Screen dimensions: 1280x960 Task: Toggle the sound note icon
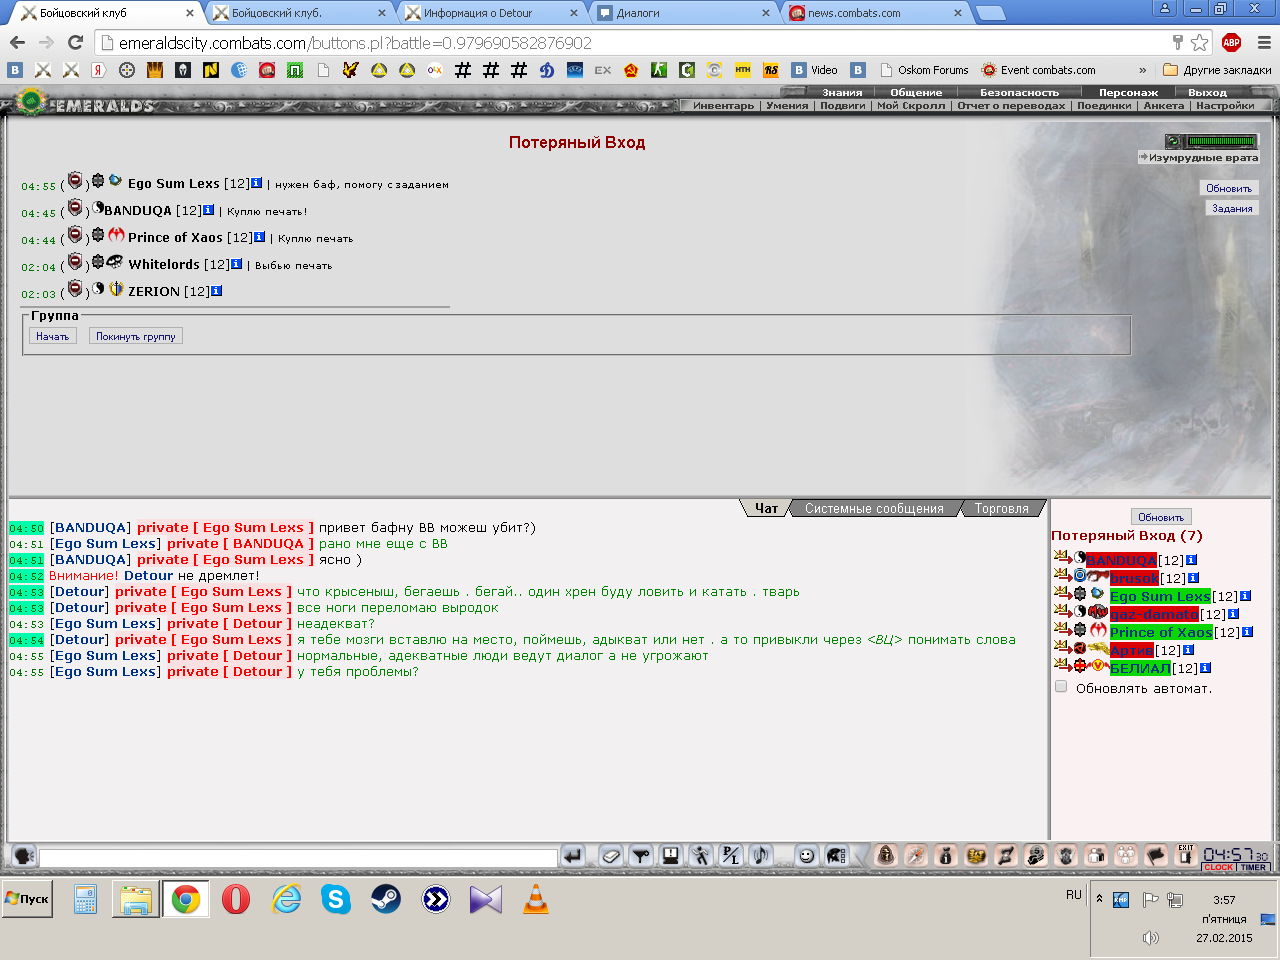761,855
